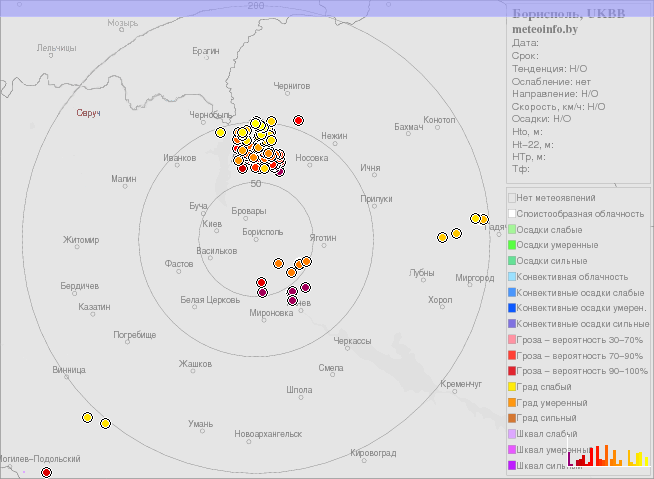654x479 pixels.
Task: Click the Бровары city label
Action: pyautogui.click(x=249, y=211)
